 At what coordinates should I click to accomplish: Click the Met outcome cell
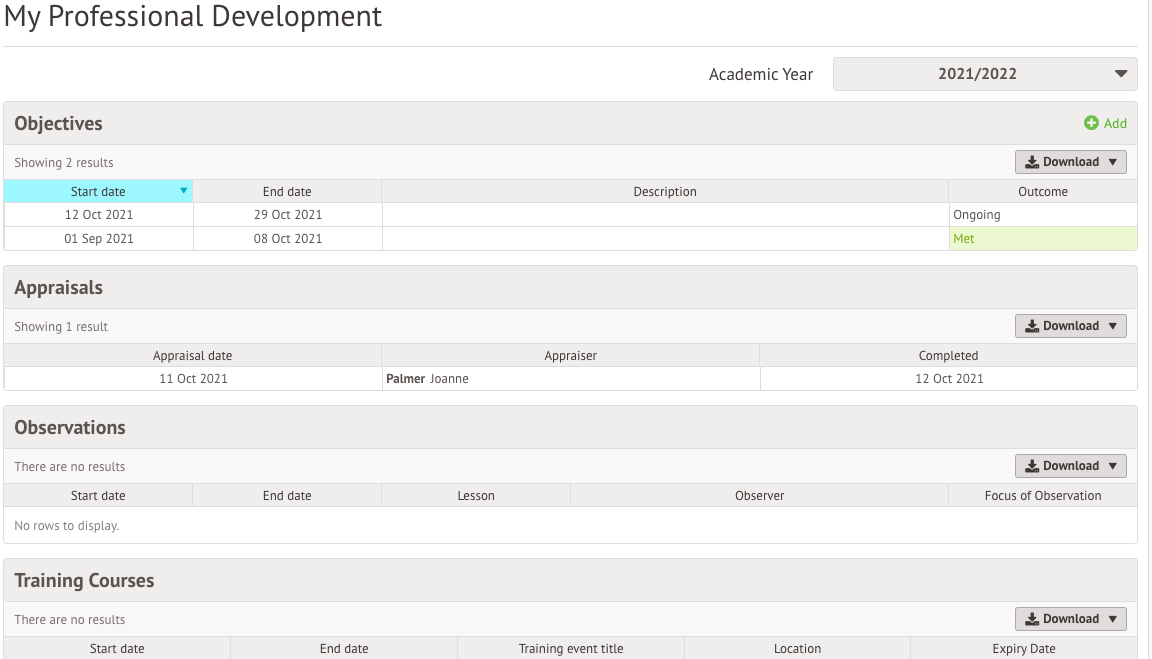point(1043,239)
